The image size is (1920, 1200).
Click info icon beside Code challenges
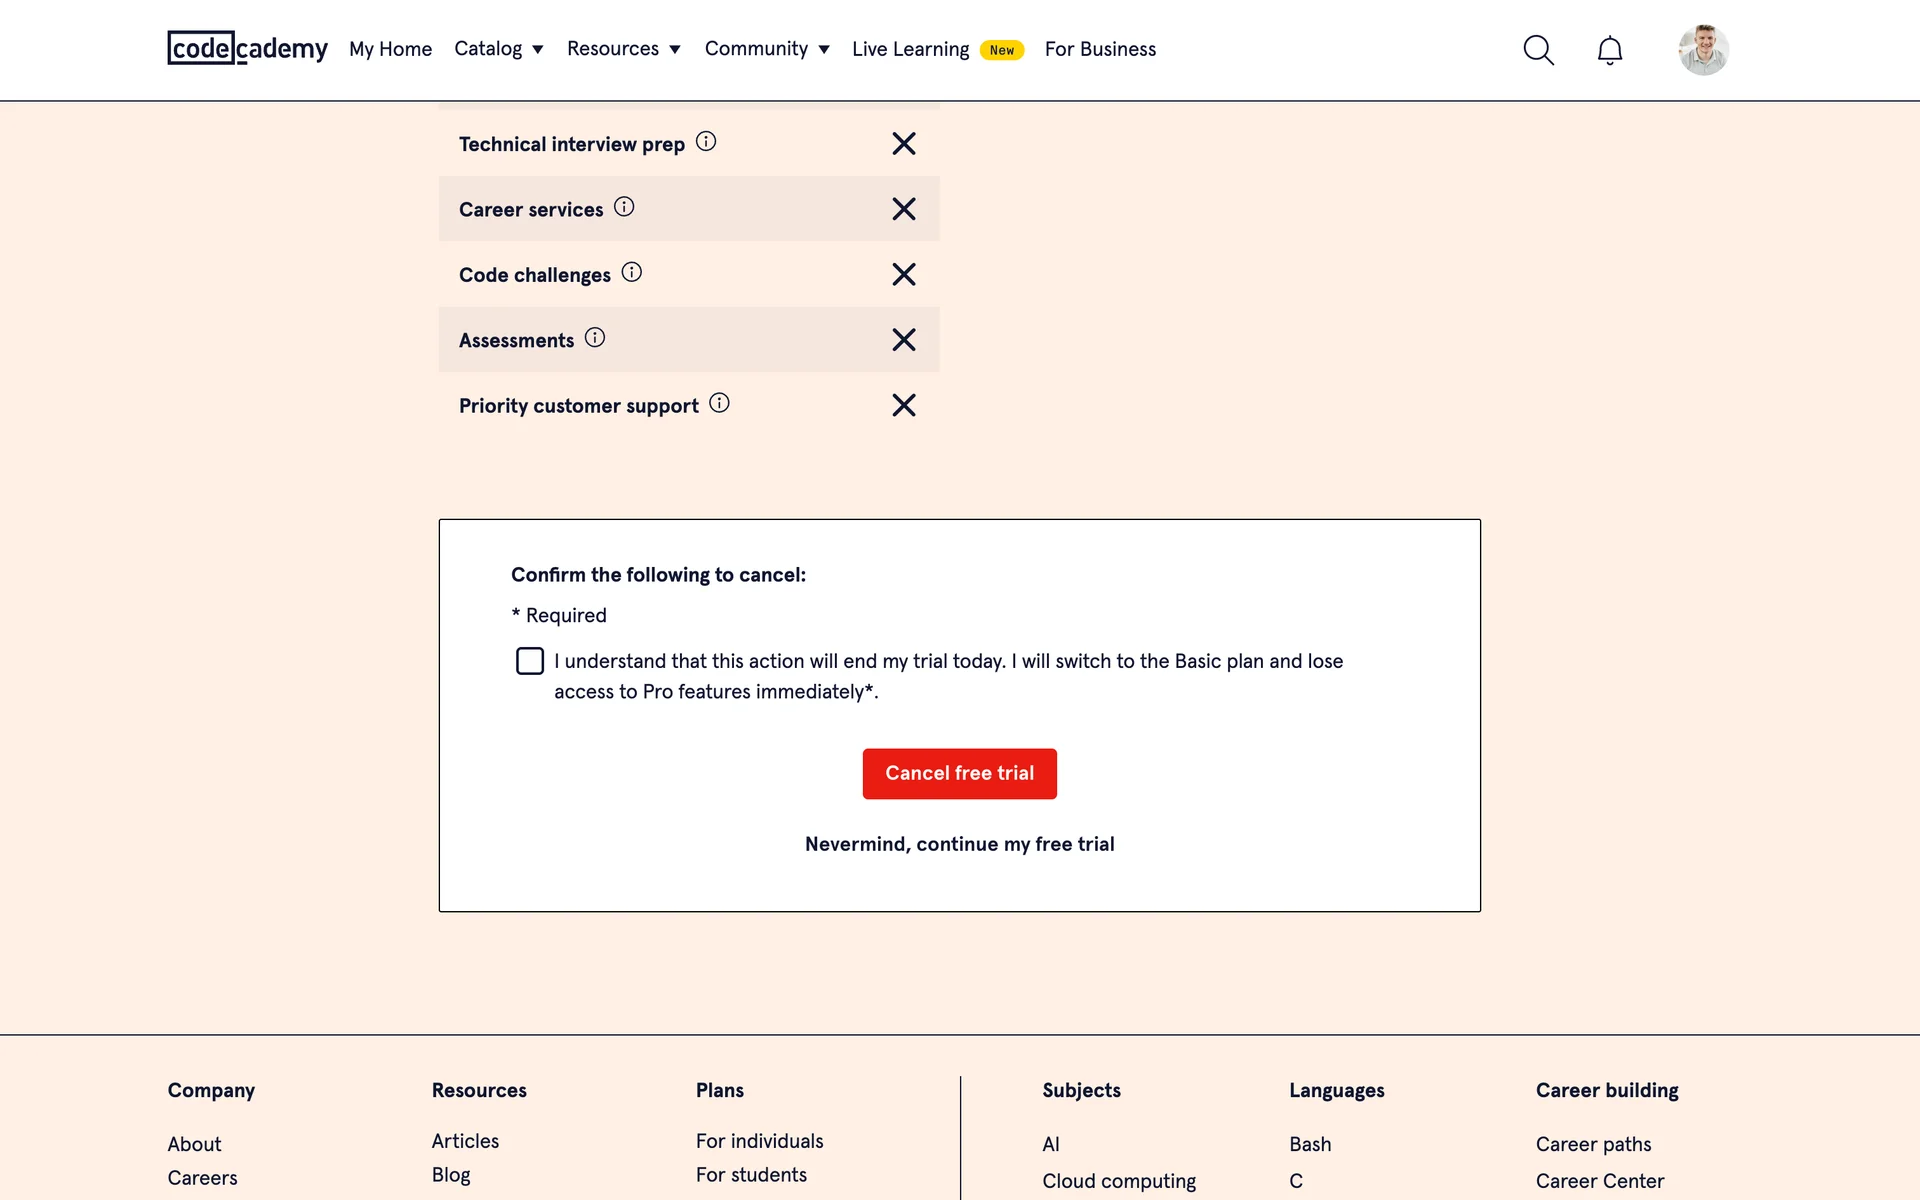[631, 272]
